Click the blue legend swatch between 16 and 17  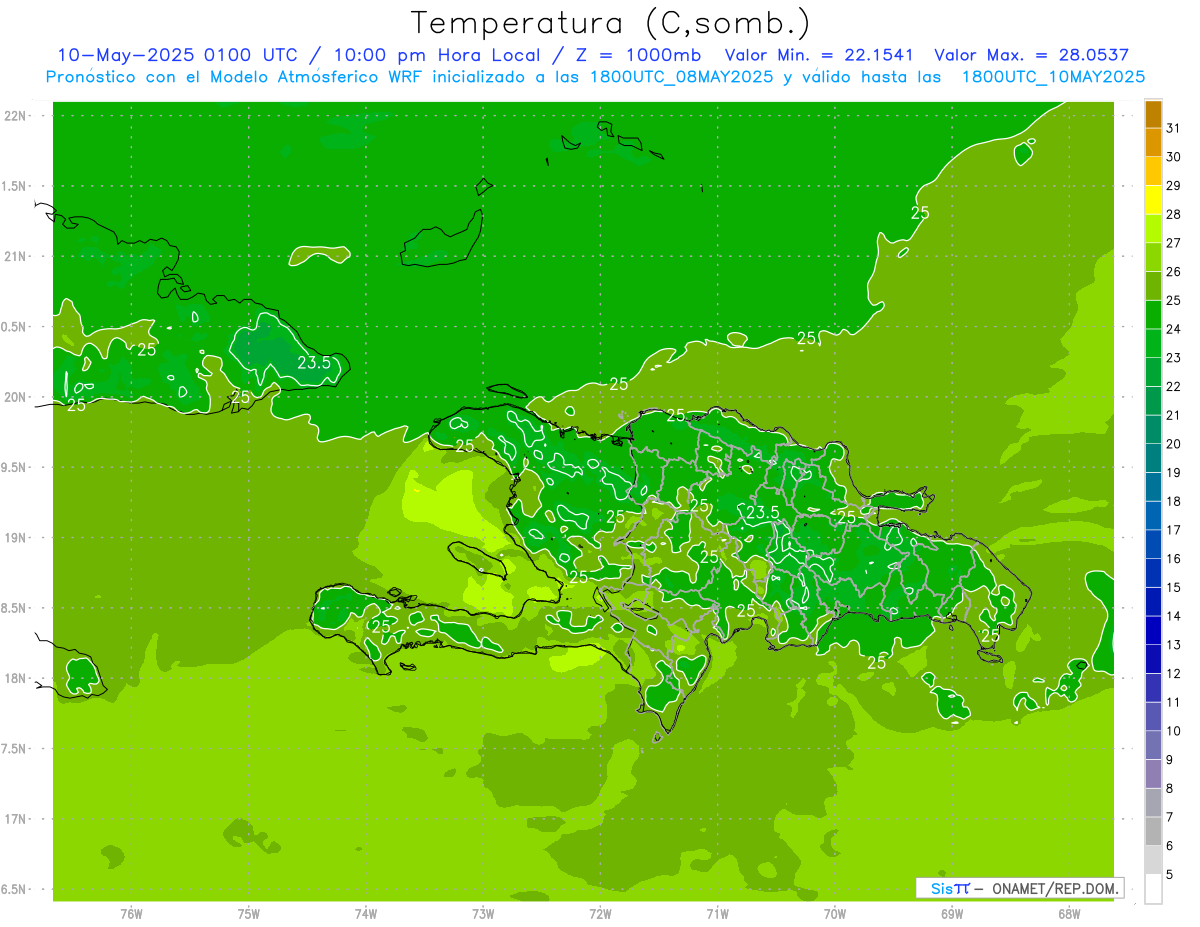coord(1153,545)
